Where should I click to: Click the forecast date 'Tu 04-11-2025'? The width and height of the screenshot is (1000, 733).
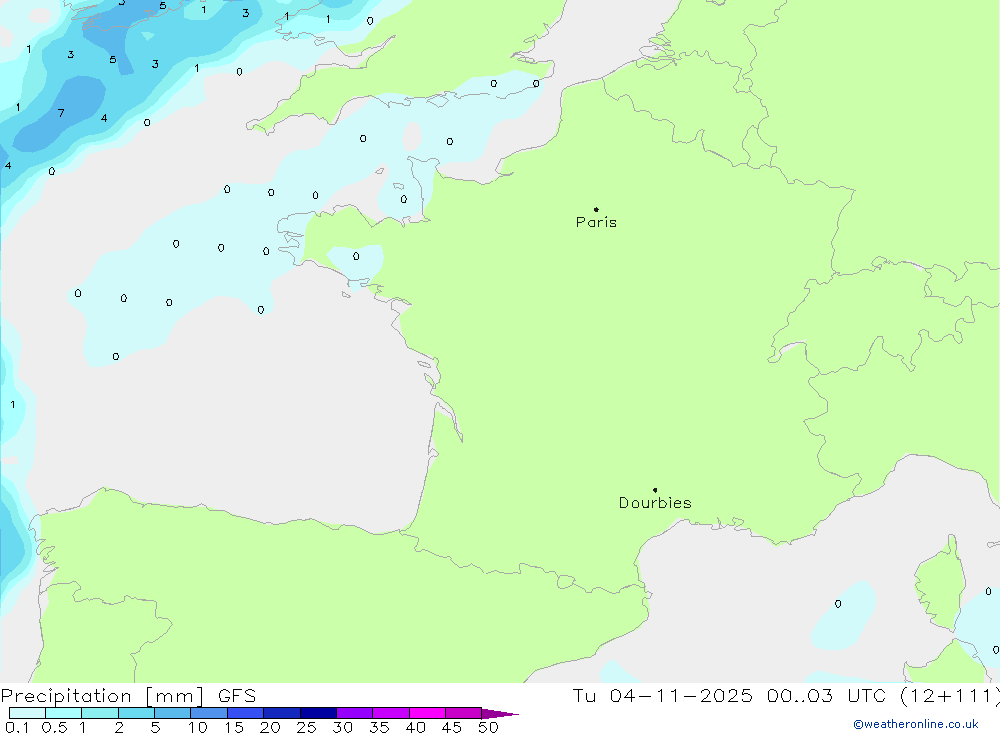662,696
